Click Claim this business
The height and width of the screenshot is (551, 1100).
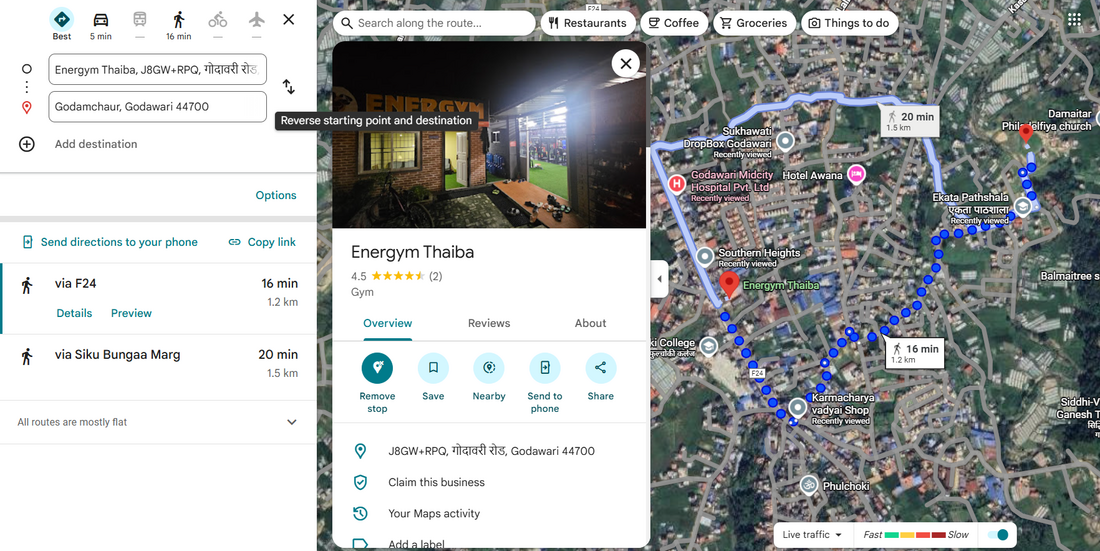tap(490, 482)
